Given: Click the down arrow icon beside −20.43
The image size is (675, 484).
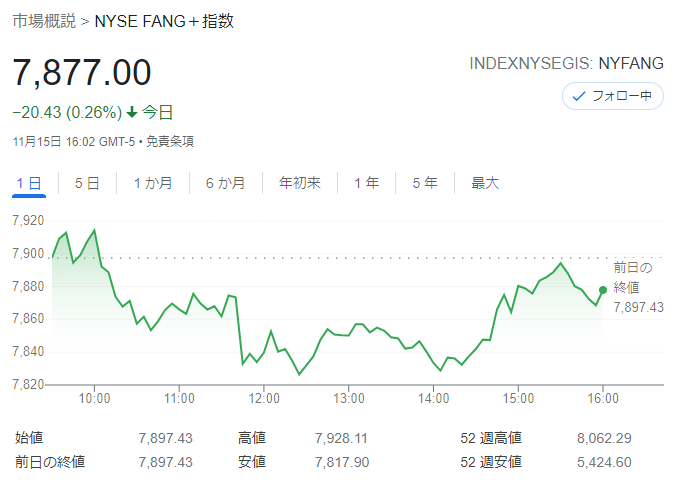Looking at the screenshot, I should (132, 112).
